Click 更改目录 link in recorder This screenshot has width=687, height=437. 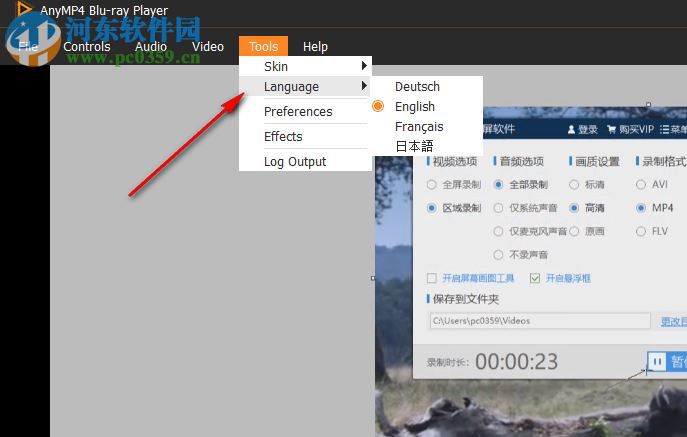(x=673, y=322)
